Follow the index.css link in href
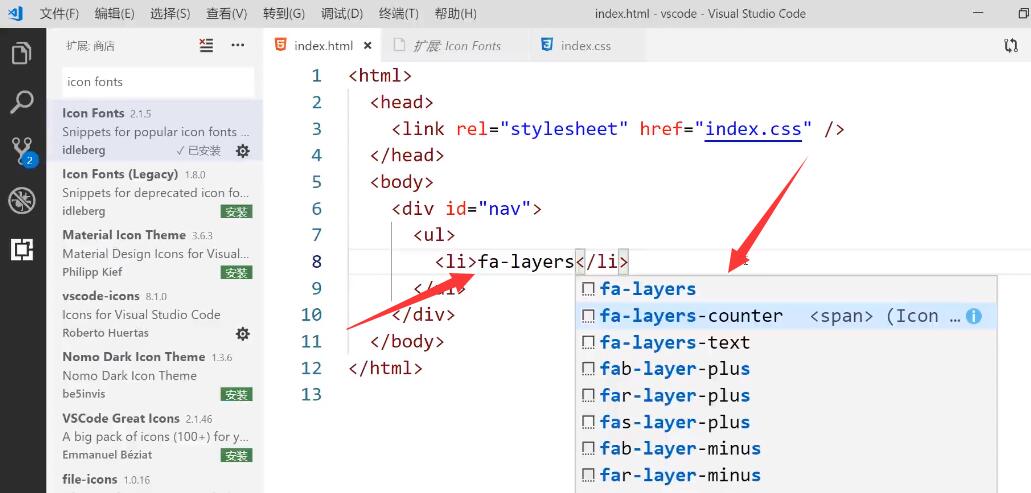Viewport: 1031px width, 493px height. point(754,129)
